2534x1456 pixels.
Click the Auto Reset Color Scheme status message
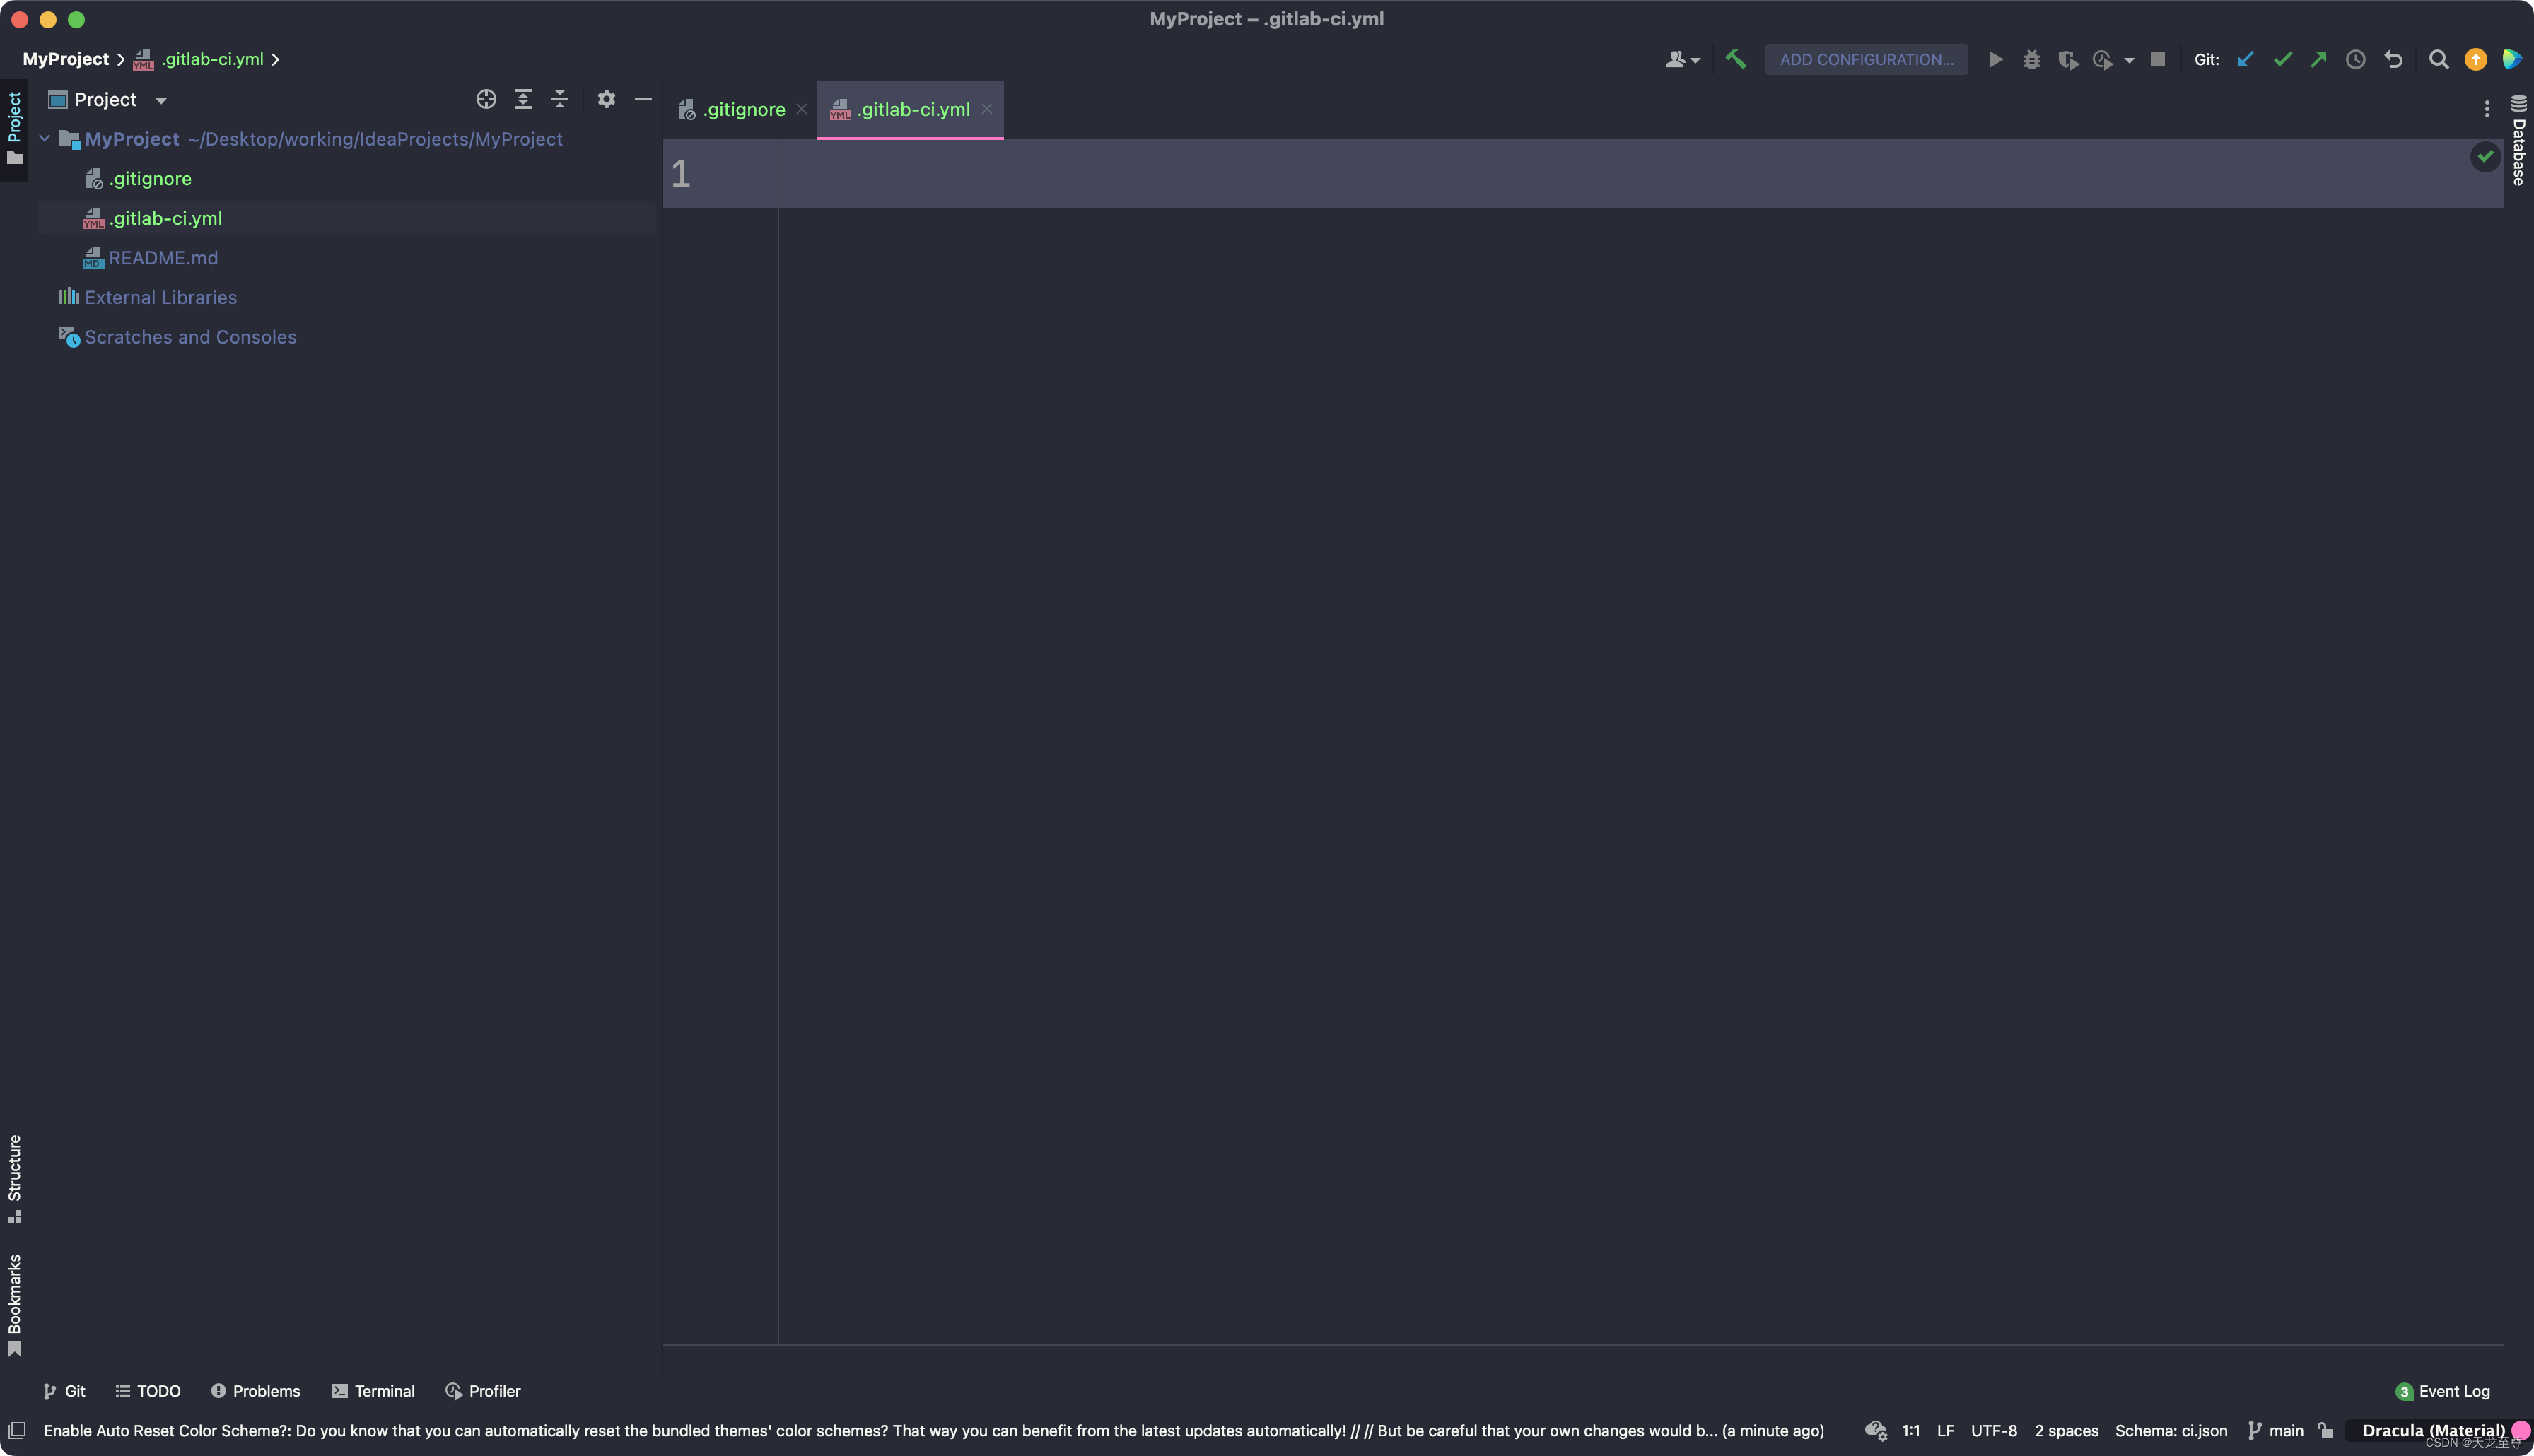pyautogui.click(x=932, y=1430)
